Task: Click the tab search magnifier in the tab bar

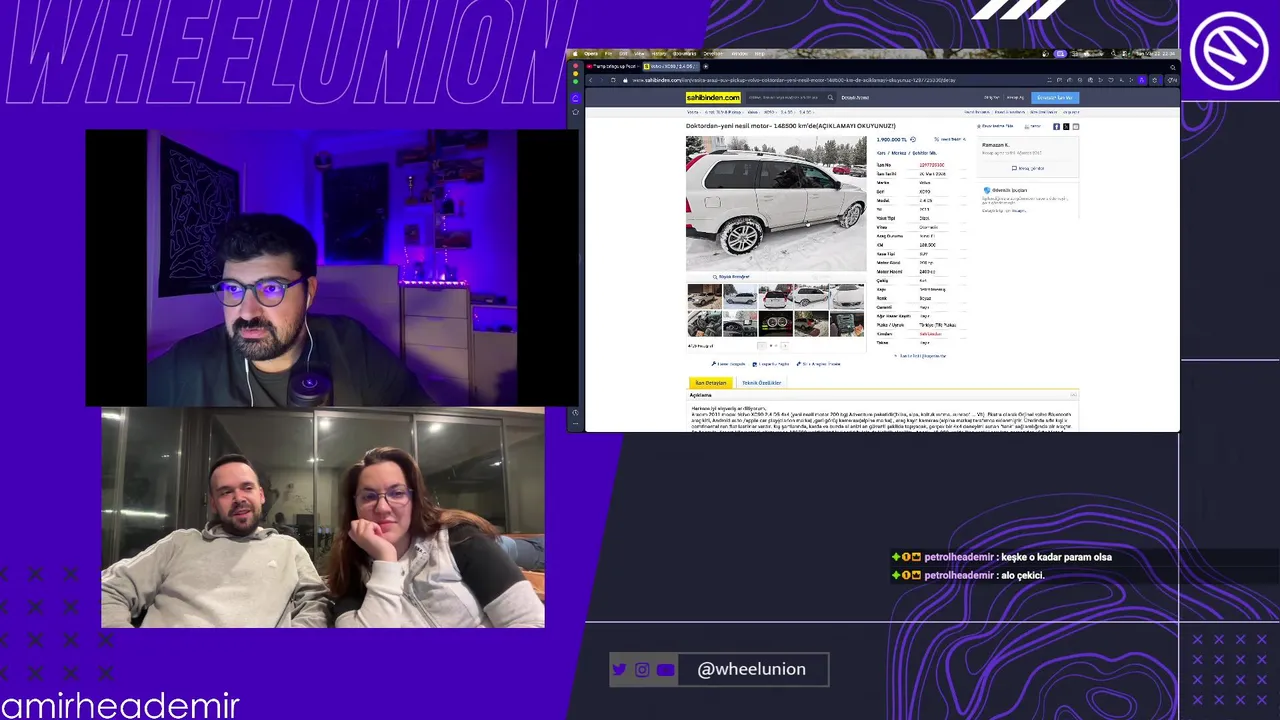Action: [1172, 67]
